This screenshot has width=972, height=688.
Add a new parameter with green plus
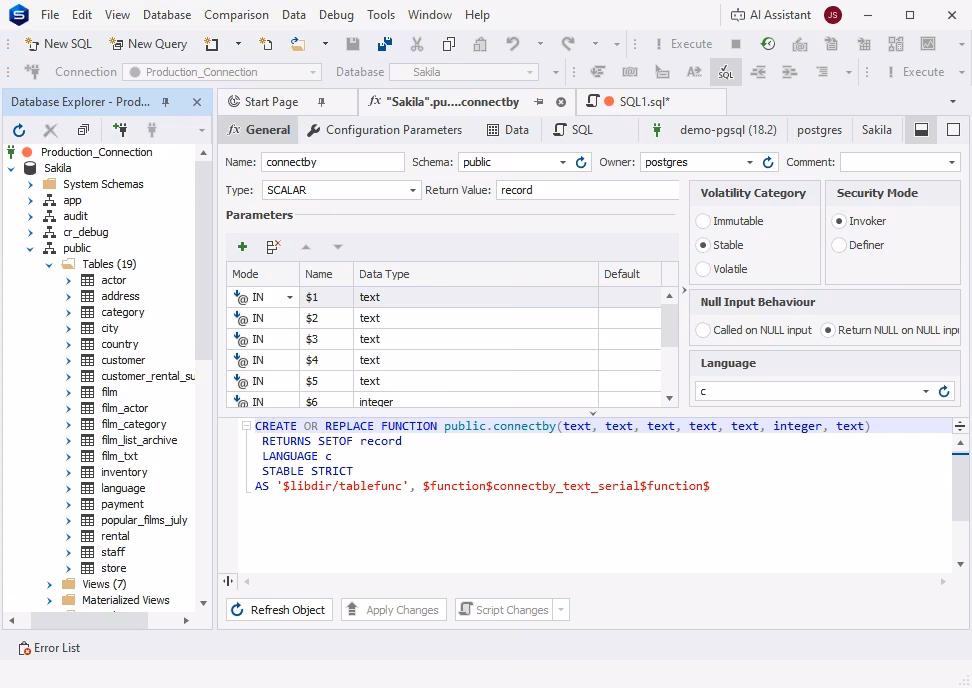242,247
